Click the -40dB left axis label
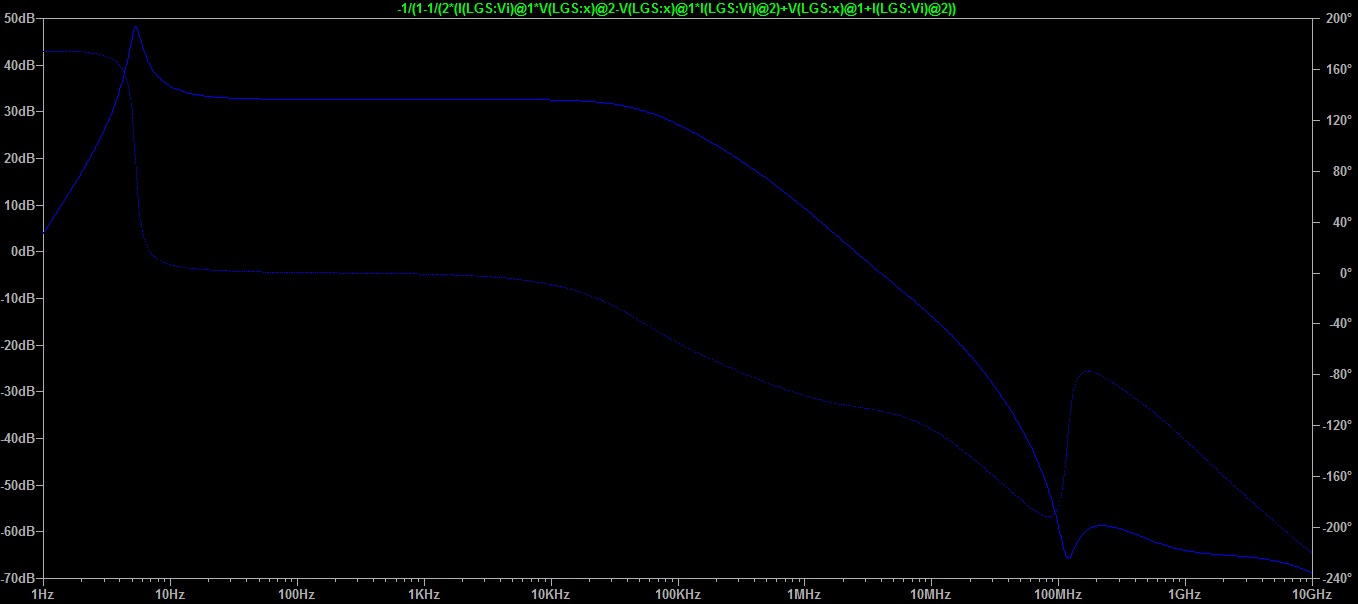 19,438
